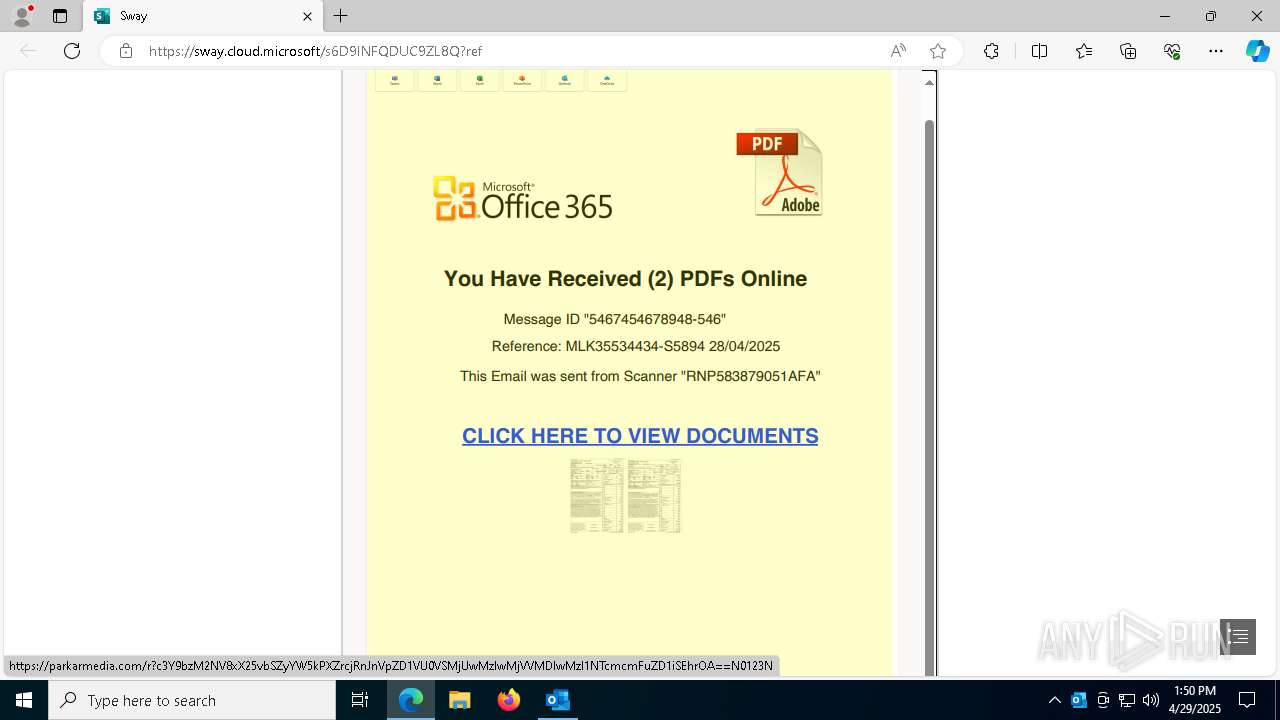Screen dimensions: 1280x720
Task: Toggle Split screen view
Action: [x=1039, y=51]
